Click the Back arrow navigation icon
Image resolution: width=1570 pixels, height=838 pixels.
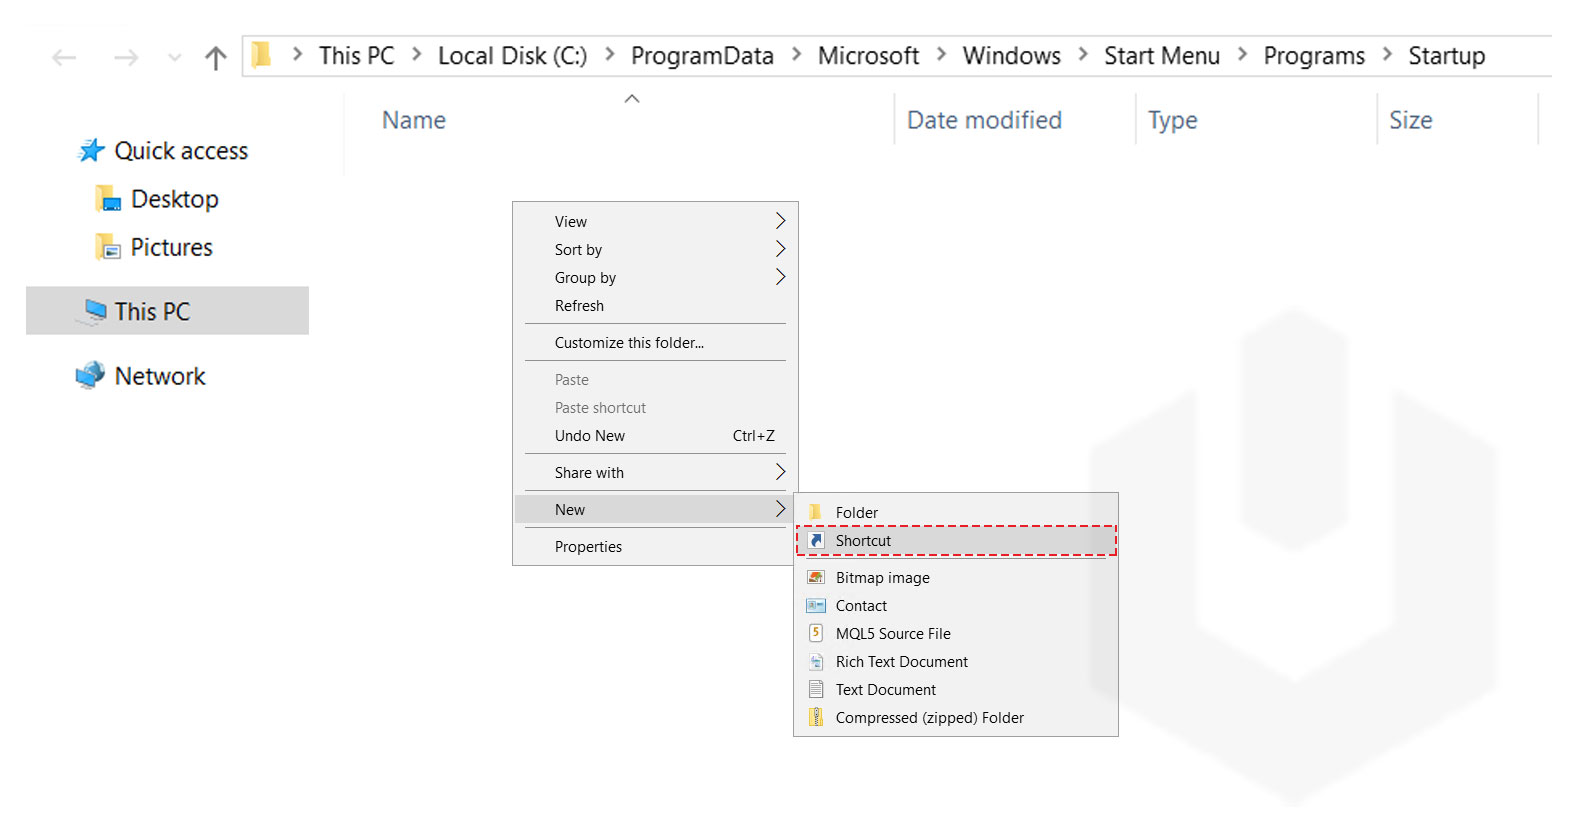click(64, 58)
